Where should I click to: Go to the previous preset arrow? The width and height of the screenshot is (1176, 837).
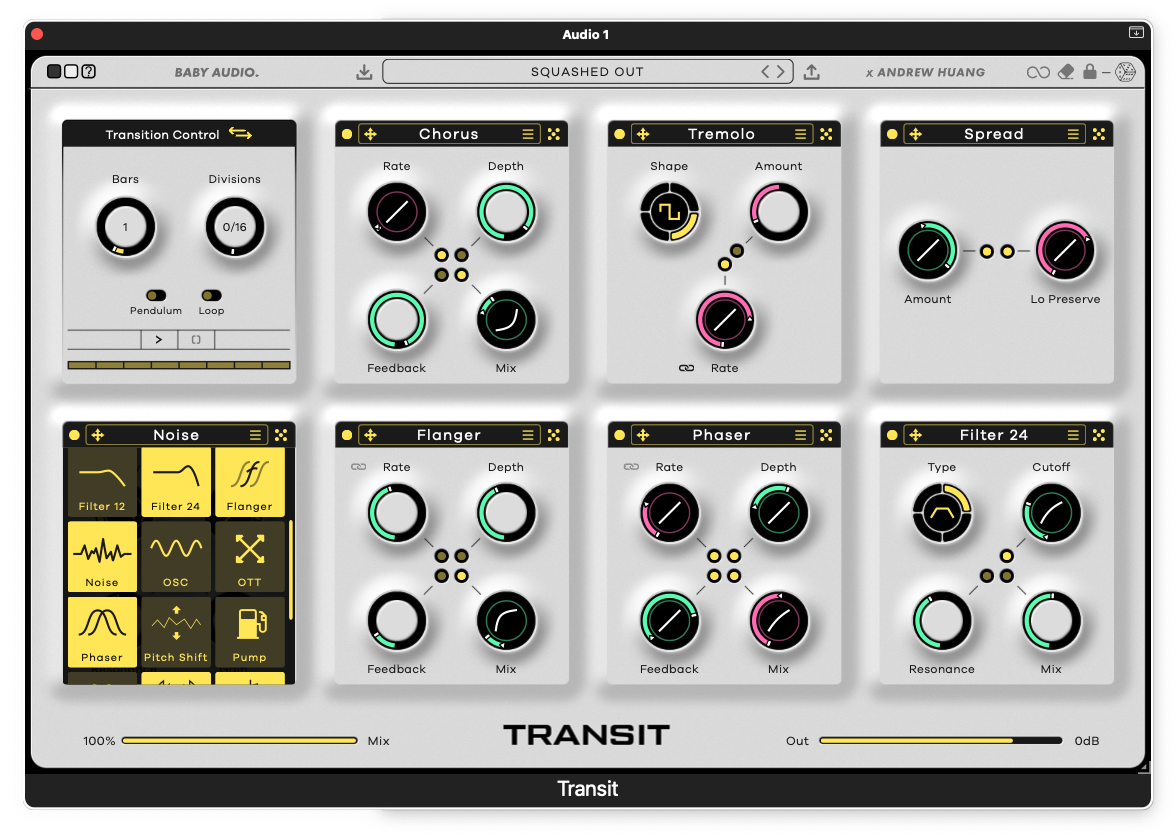(766, 72)
